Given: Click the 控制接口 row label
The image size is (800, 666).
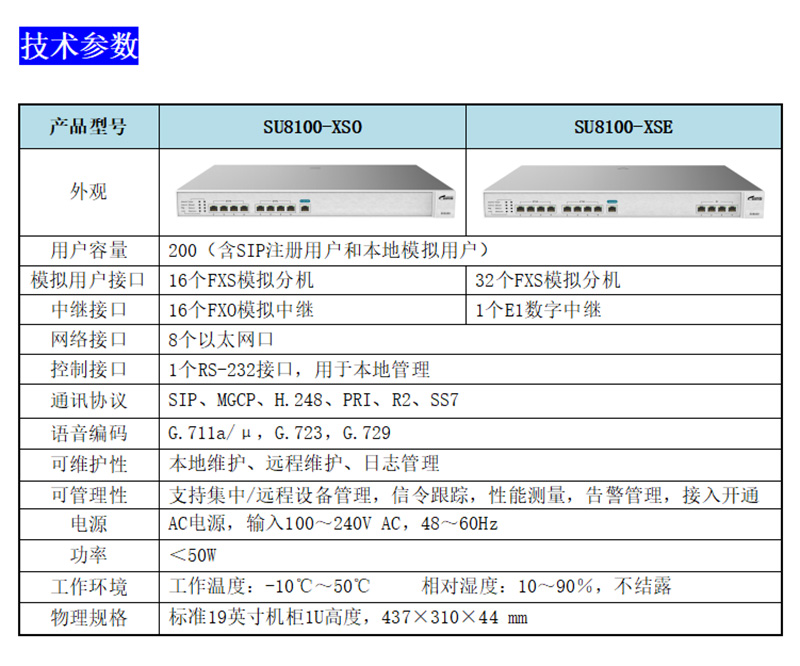Looking at the screenshot, I should [x=89, y=369].
